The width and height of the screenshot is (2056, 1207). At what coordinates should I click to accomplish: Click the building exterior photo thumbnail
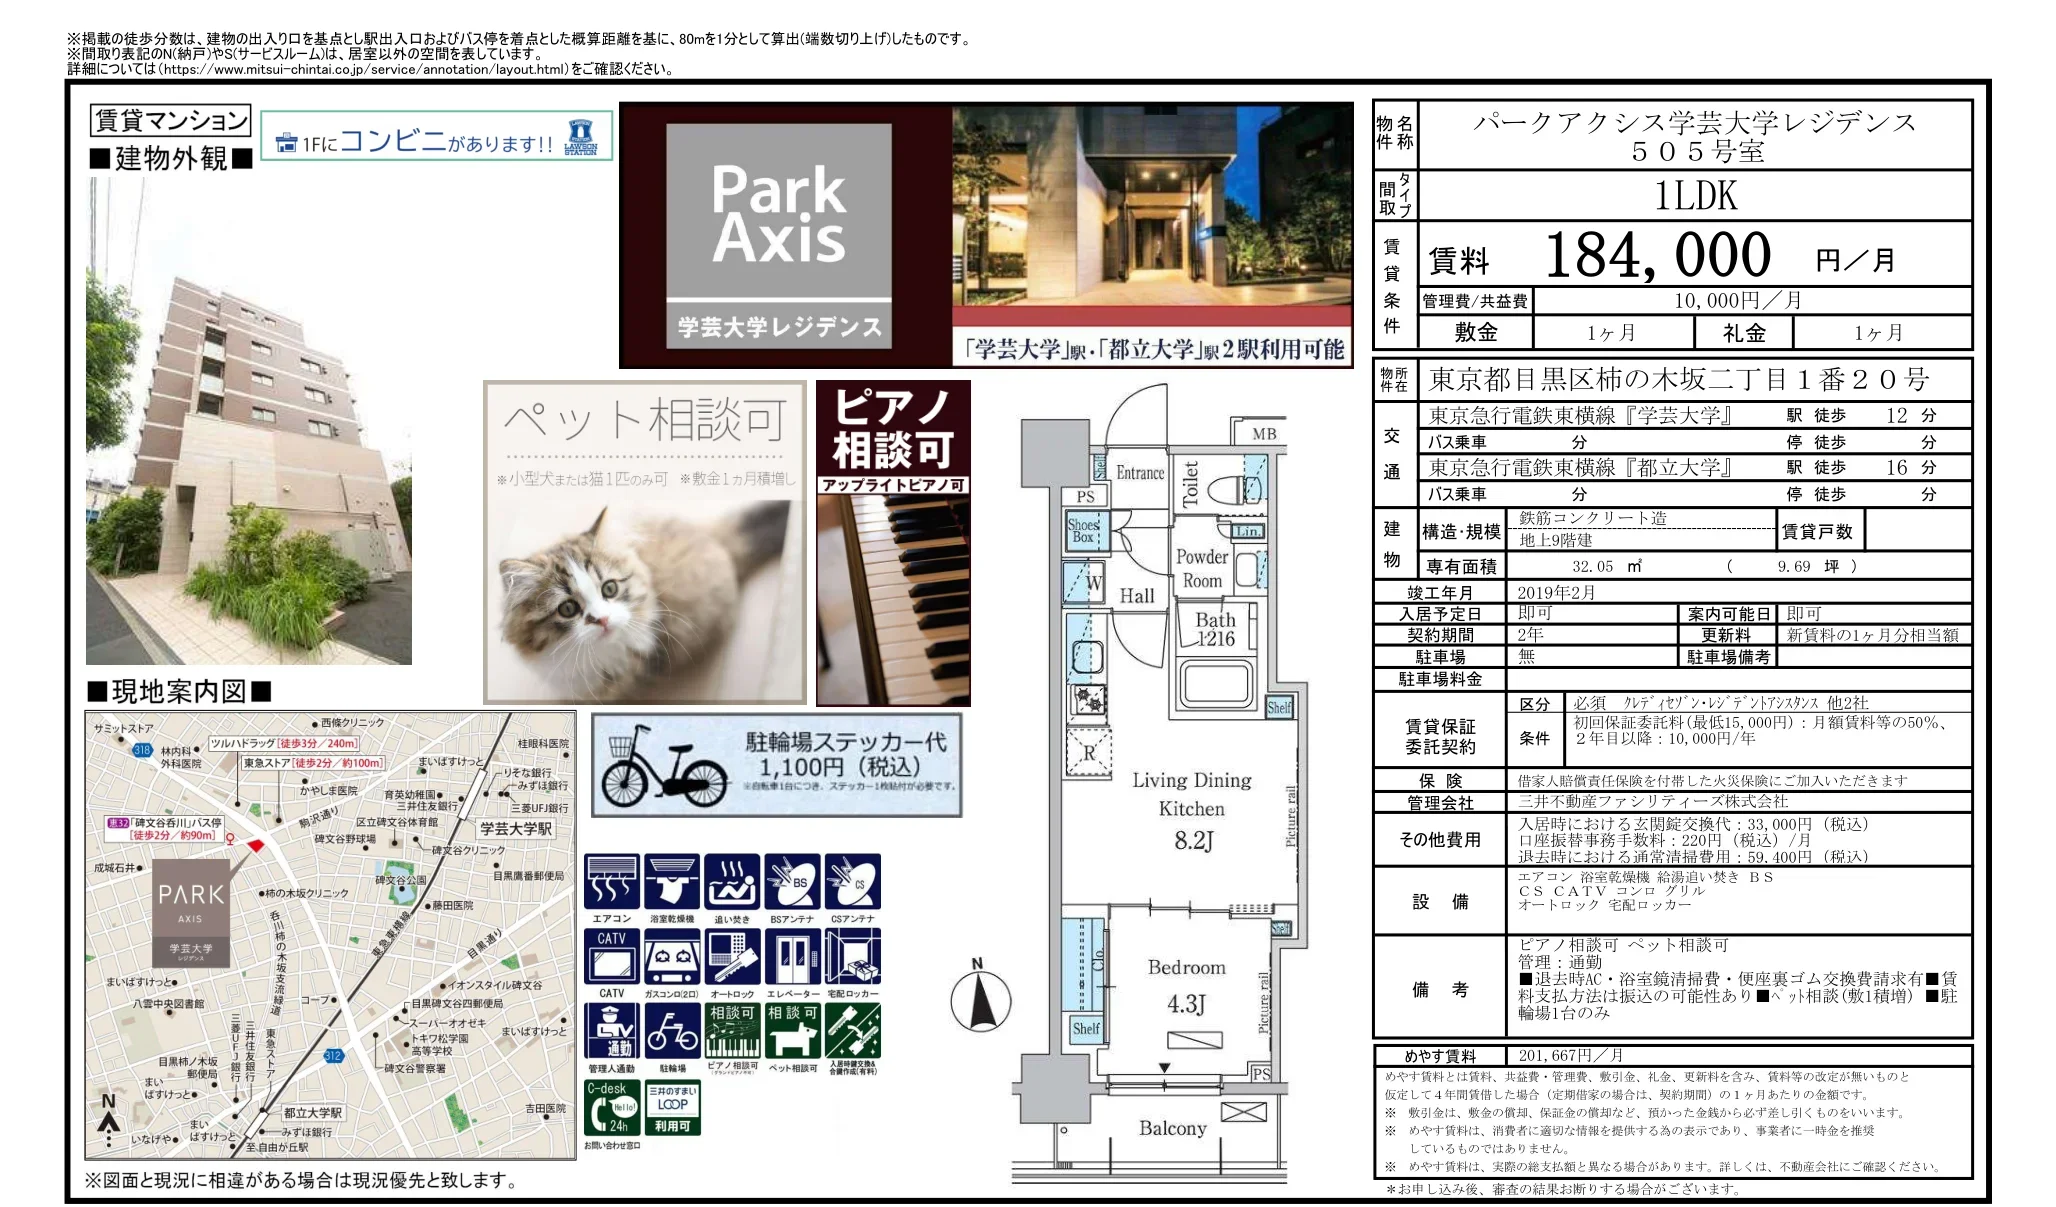[248, 420]
